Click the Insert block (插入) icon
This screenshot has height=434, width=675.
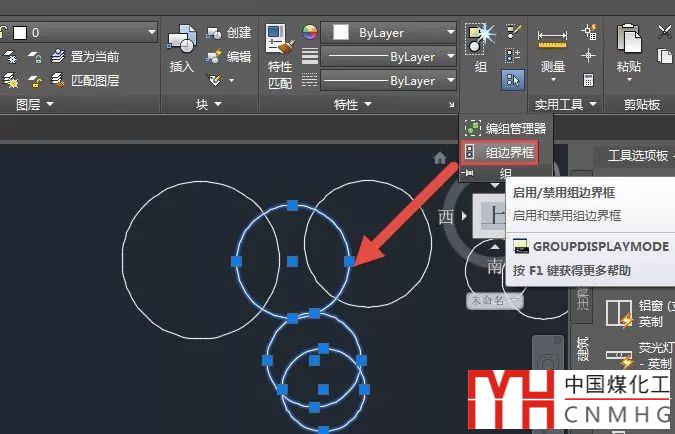[x=181, y=47]
